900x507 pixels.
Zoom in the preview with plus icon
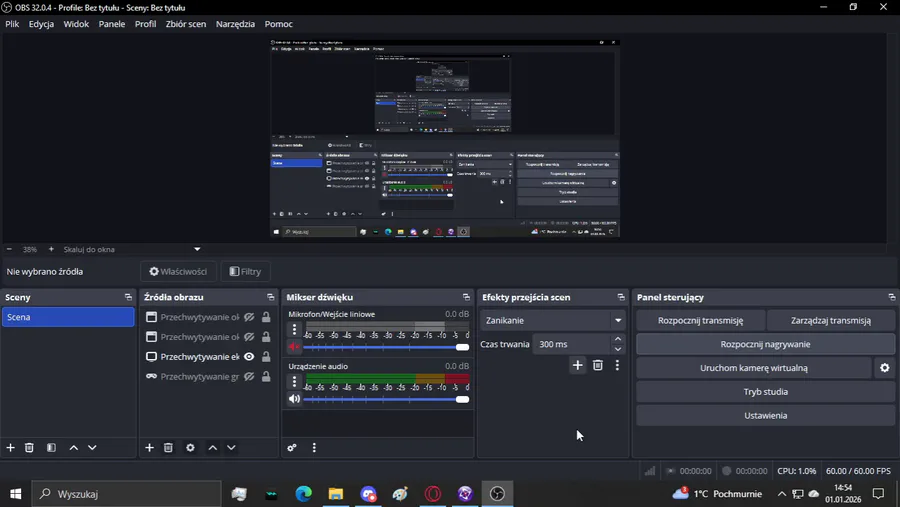click(51, 249)
